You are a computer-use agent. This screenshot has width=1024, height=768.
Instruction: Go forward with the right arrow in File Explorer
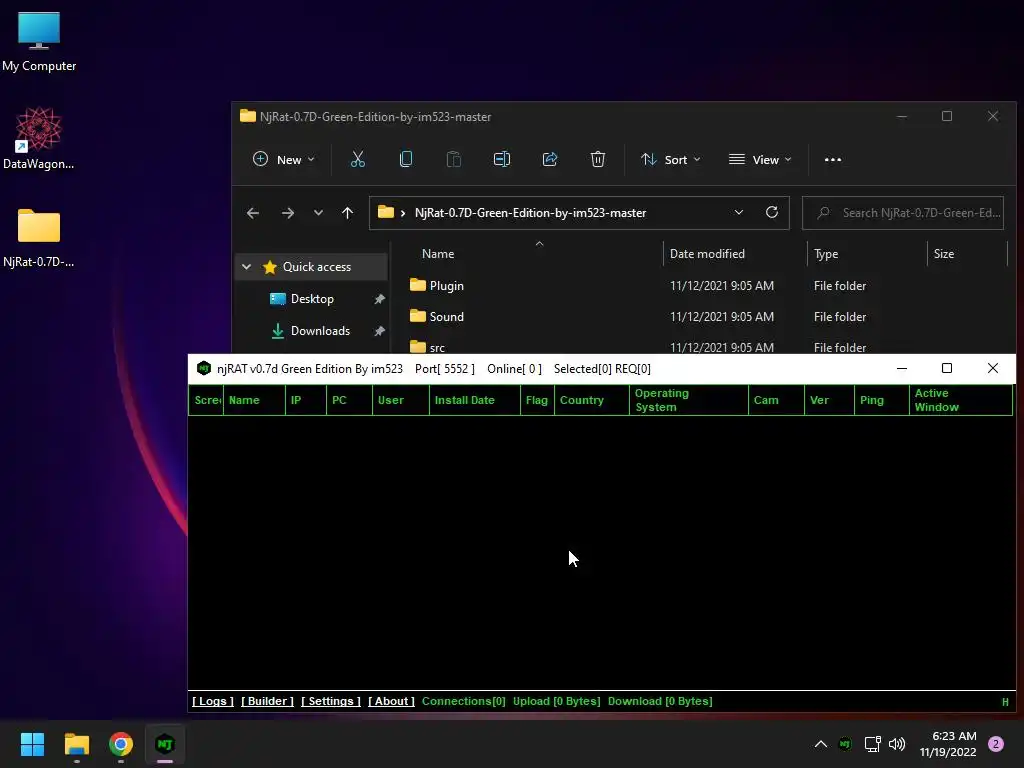(x=287, y=213)
